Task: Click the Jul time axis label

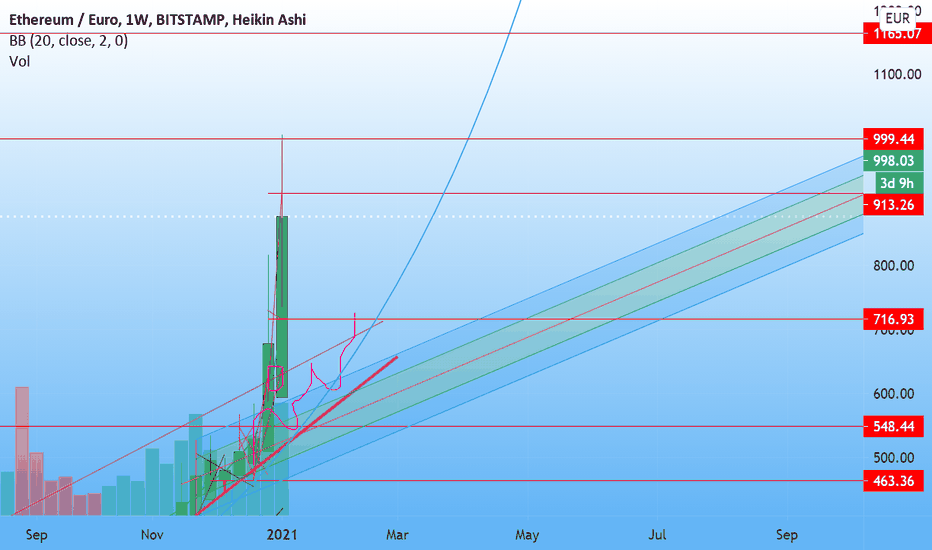Action: point(657,535)
